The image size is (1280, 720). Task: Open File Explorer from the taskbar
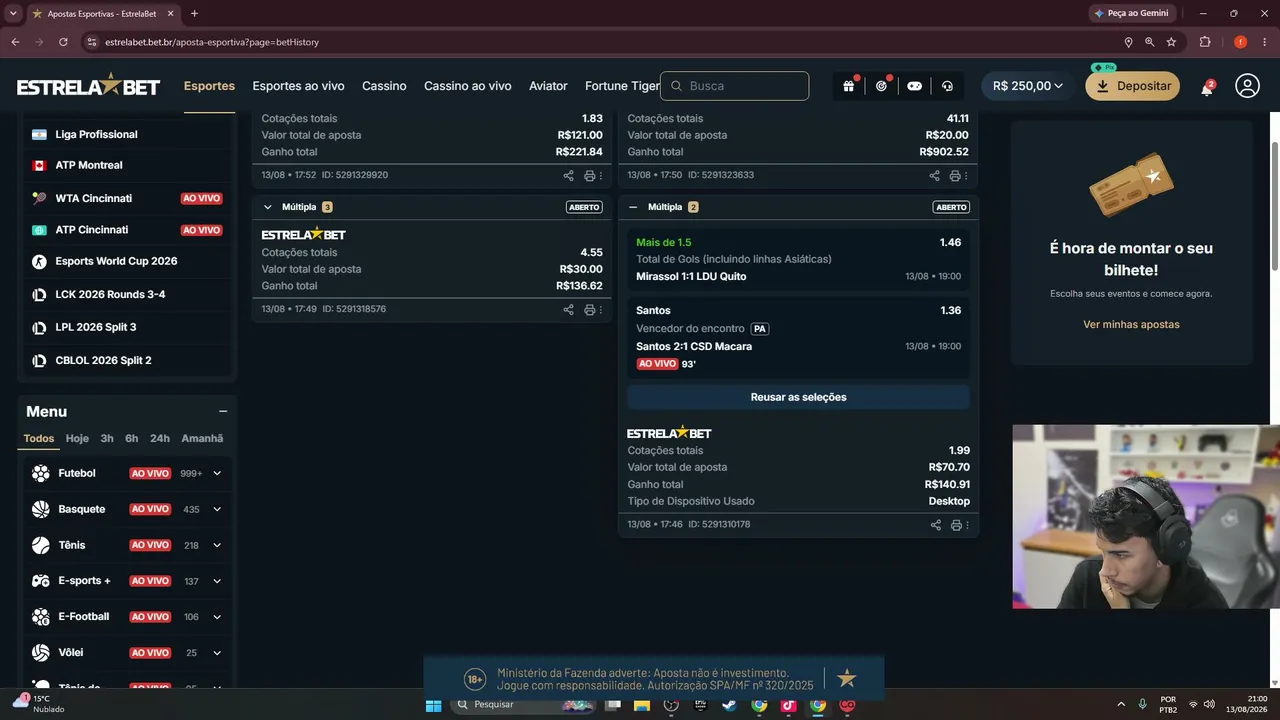641,705
